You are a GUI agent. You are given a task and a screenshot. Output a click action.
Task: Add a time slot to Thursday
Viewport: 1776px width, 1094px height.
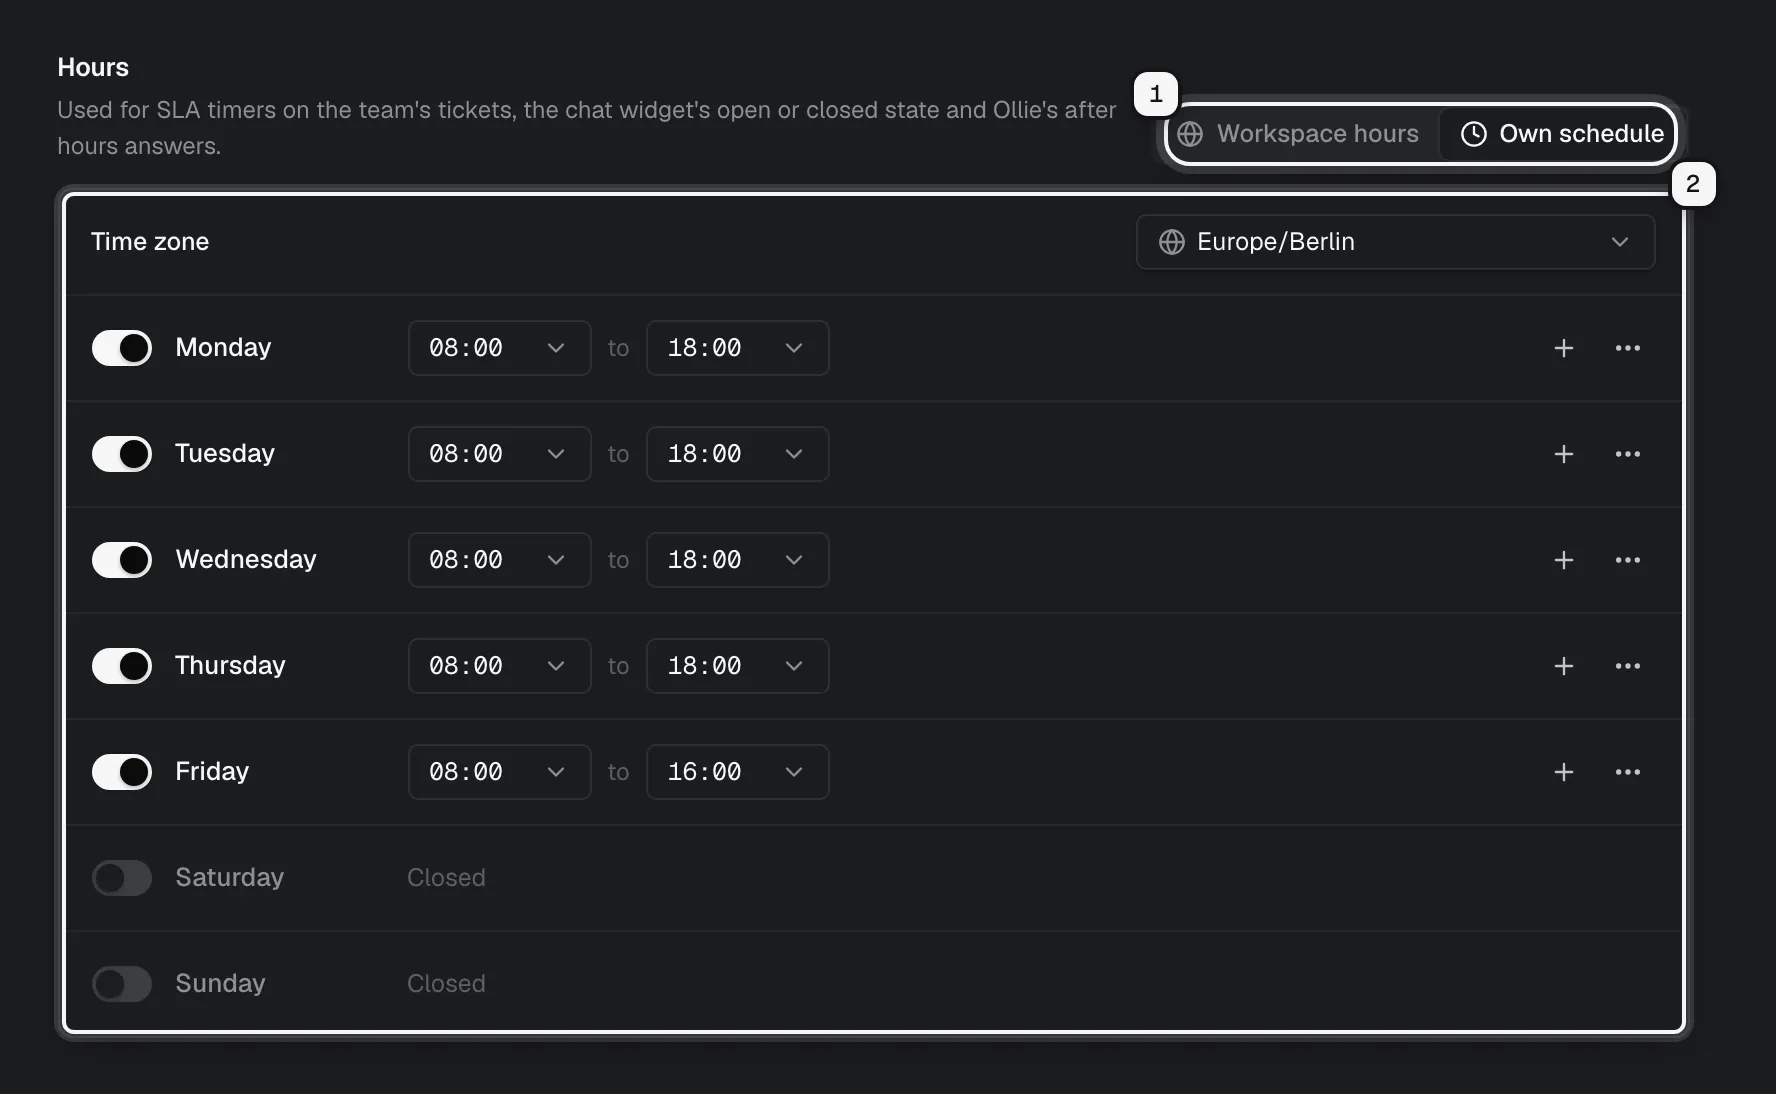pyautogui.click(x=1564, y=666)
